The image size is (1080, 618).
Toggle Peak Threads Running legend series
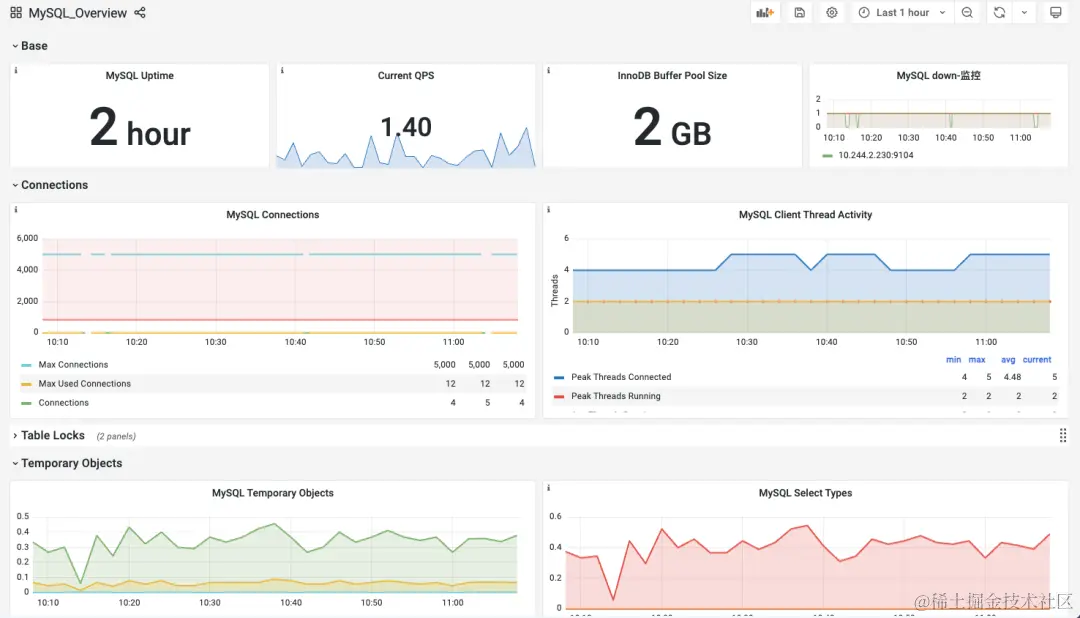coord(615,396)
